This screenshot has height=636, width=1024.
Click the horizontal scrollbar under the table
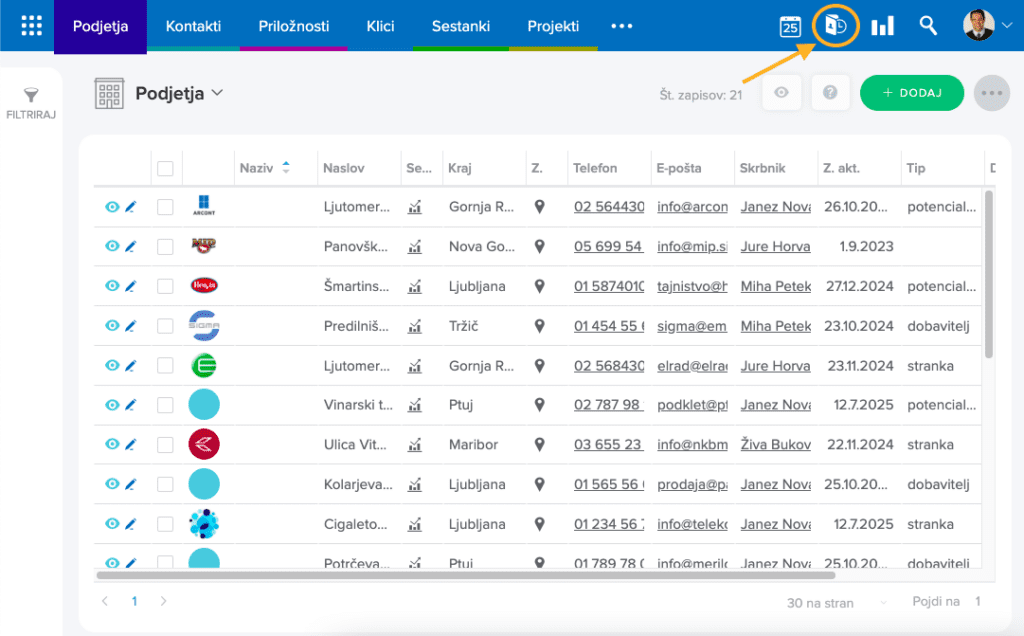[465, 575]
